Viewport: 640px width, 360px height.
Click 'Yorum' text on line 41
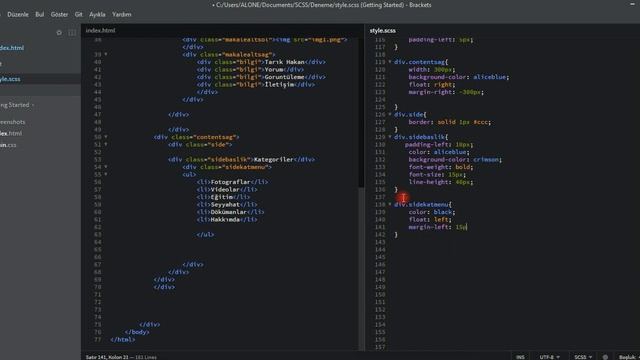click(x=273, y=70)
